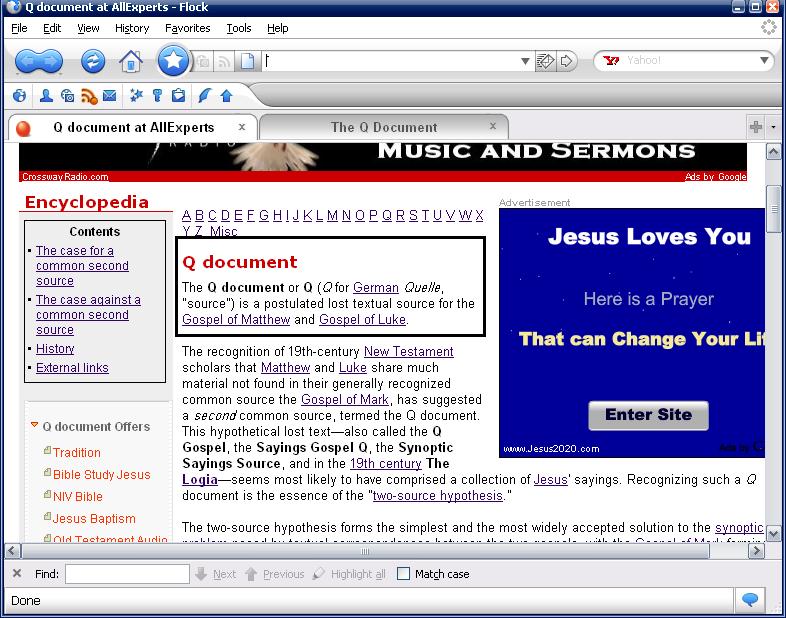Open the Favorites menu
Screen dimensions: 786x618
tap(187, 28)
